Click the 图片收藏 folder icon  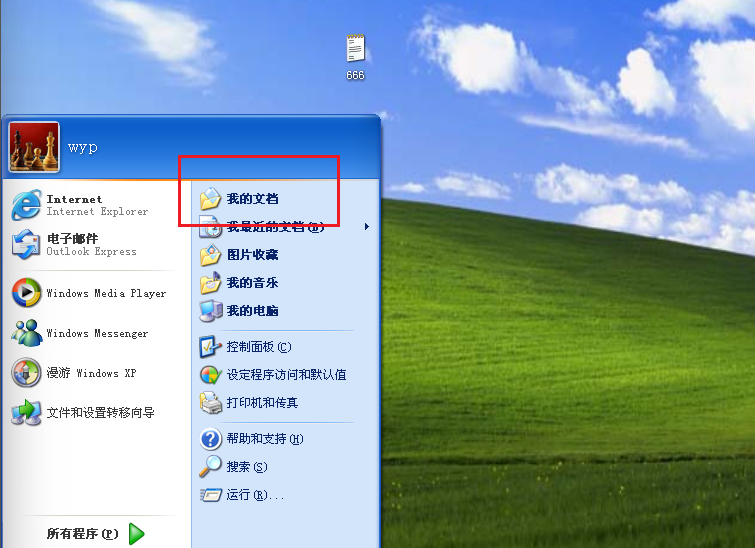pos(210,255)
